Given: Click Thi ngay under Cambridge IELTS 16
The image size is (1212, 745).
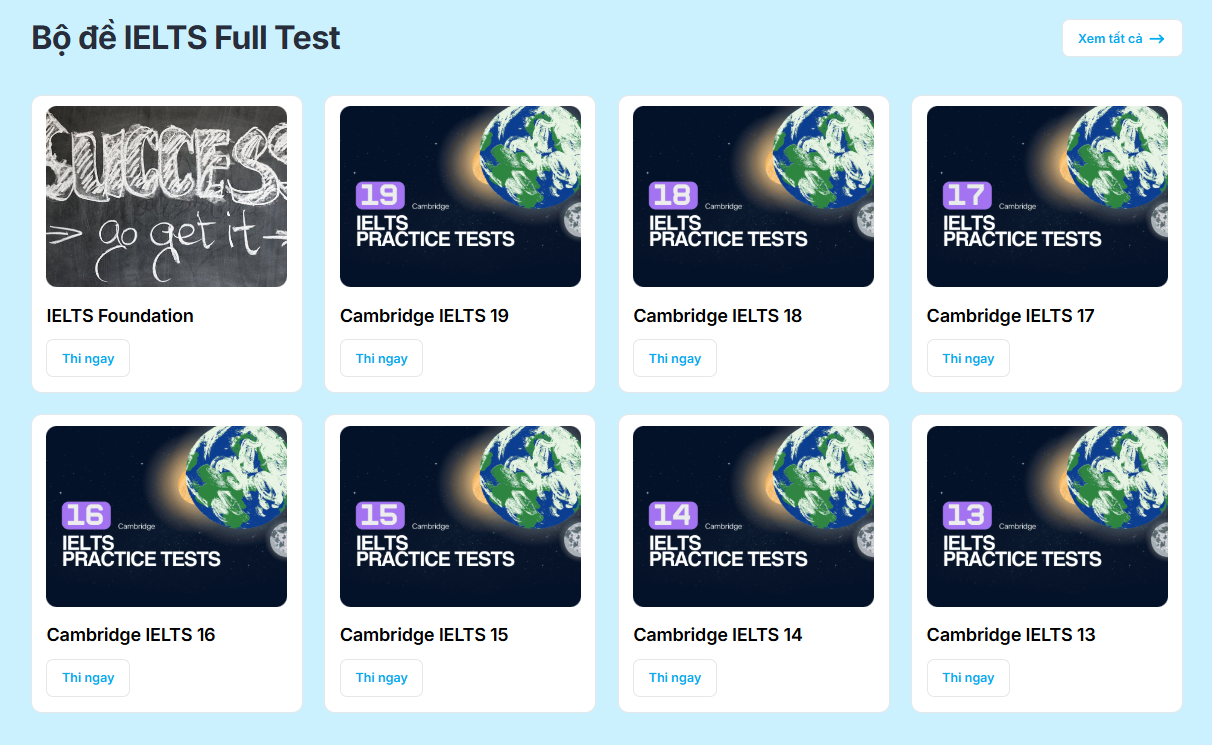Looking at the screenshot, I should tap(88, 677).
